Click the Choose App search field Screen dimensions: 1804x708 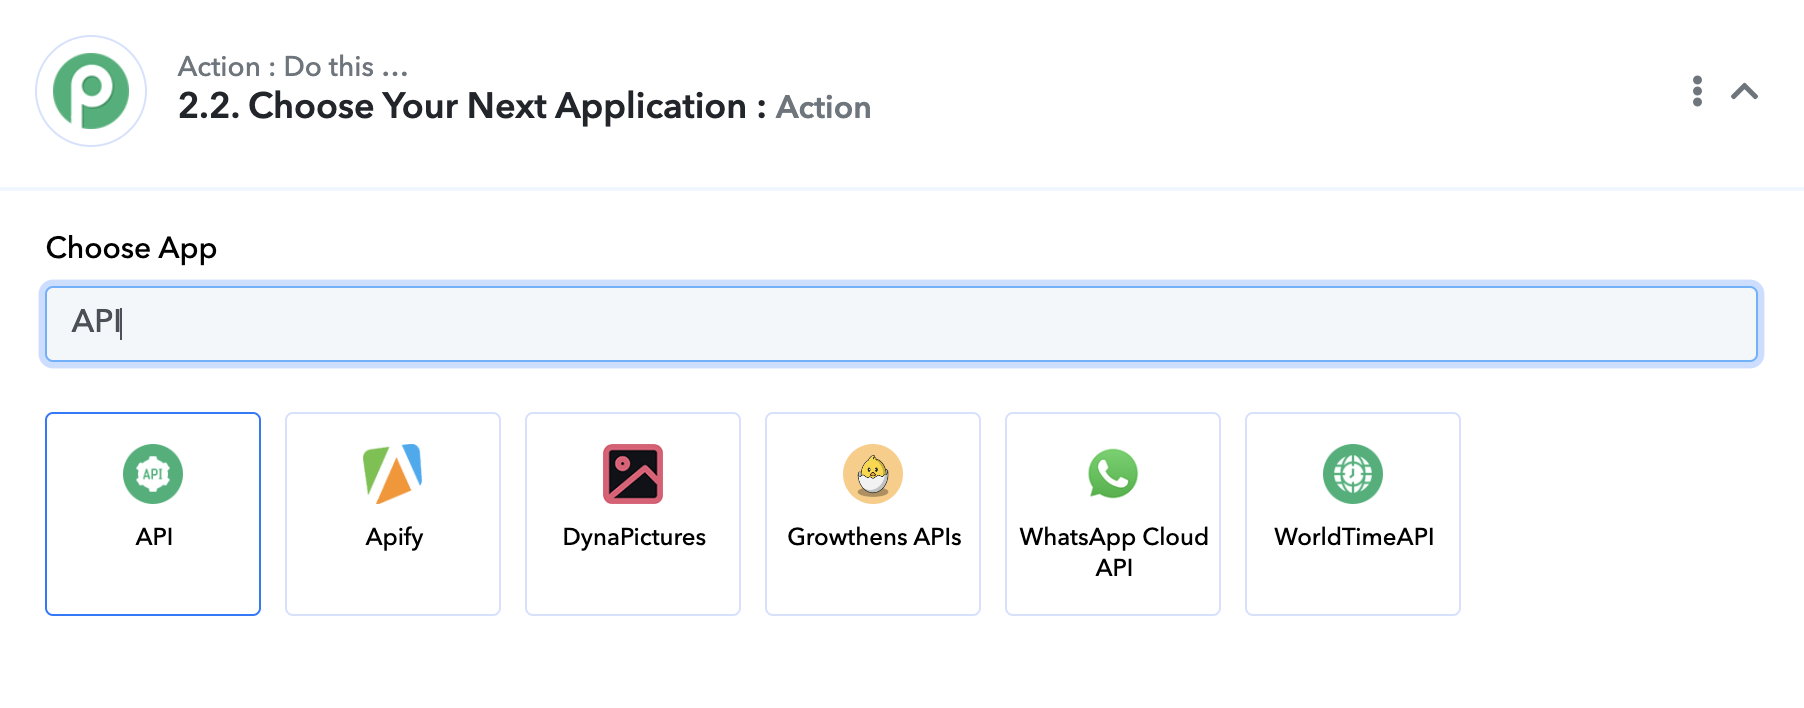901,324
